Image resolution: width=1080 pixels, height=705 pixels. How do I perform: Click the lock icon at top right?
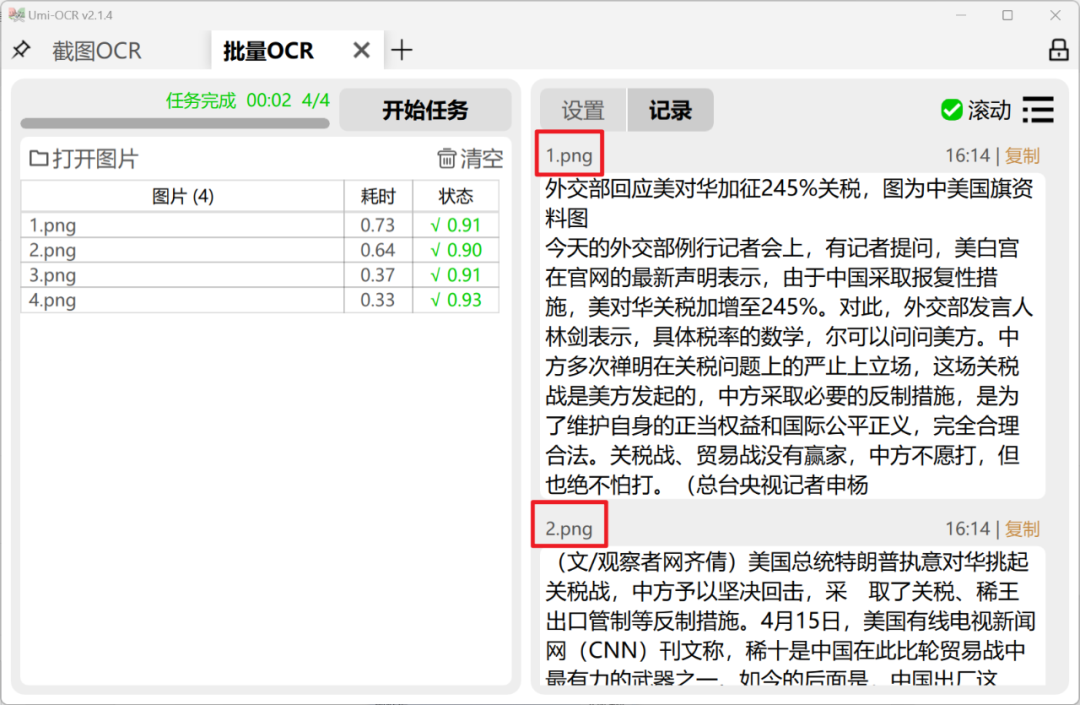coord(1059,49)
